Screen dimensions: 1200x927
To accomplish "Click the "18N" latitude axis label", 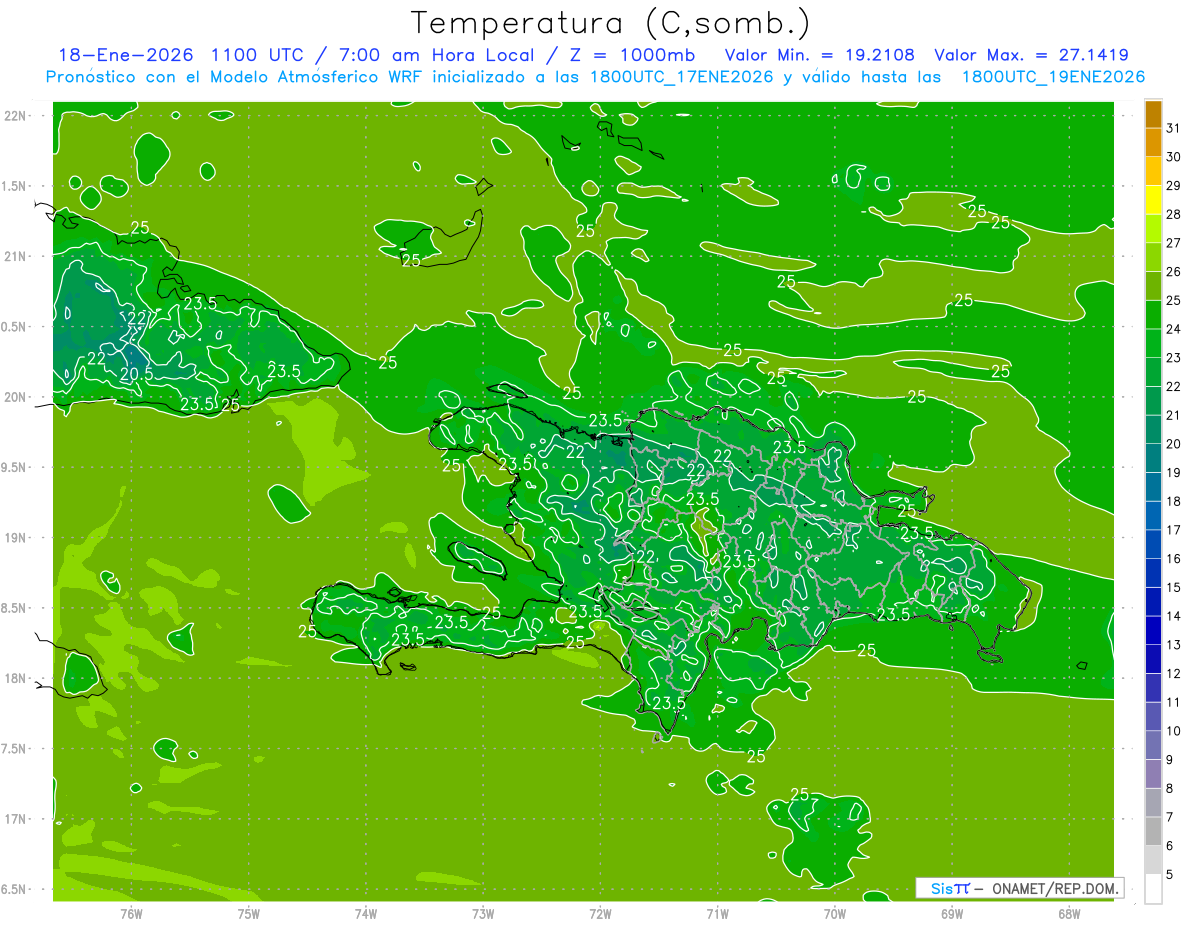I will [15, 678].
